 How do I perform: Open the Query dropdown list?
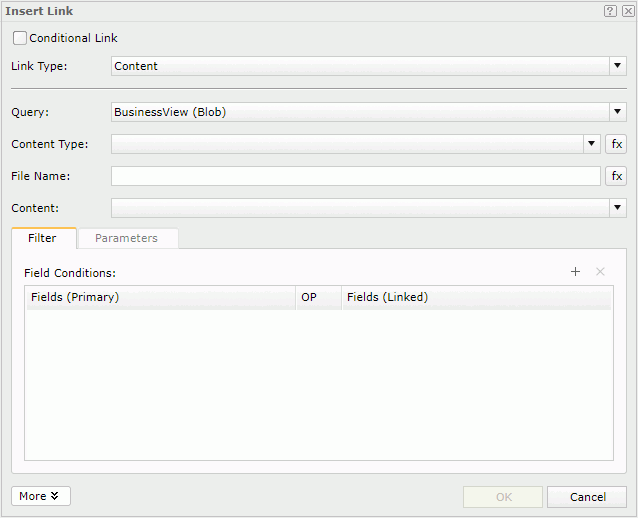coord(617,112)
